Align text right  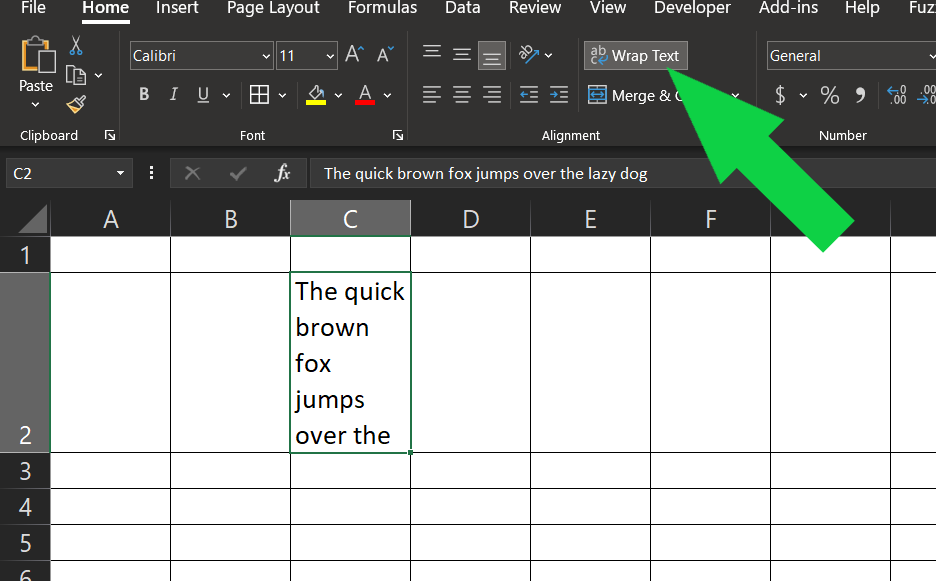492,95
